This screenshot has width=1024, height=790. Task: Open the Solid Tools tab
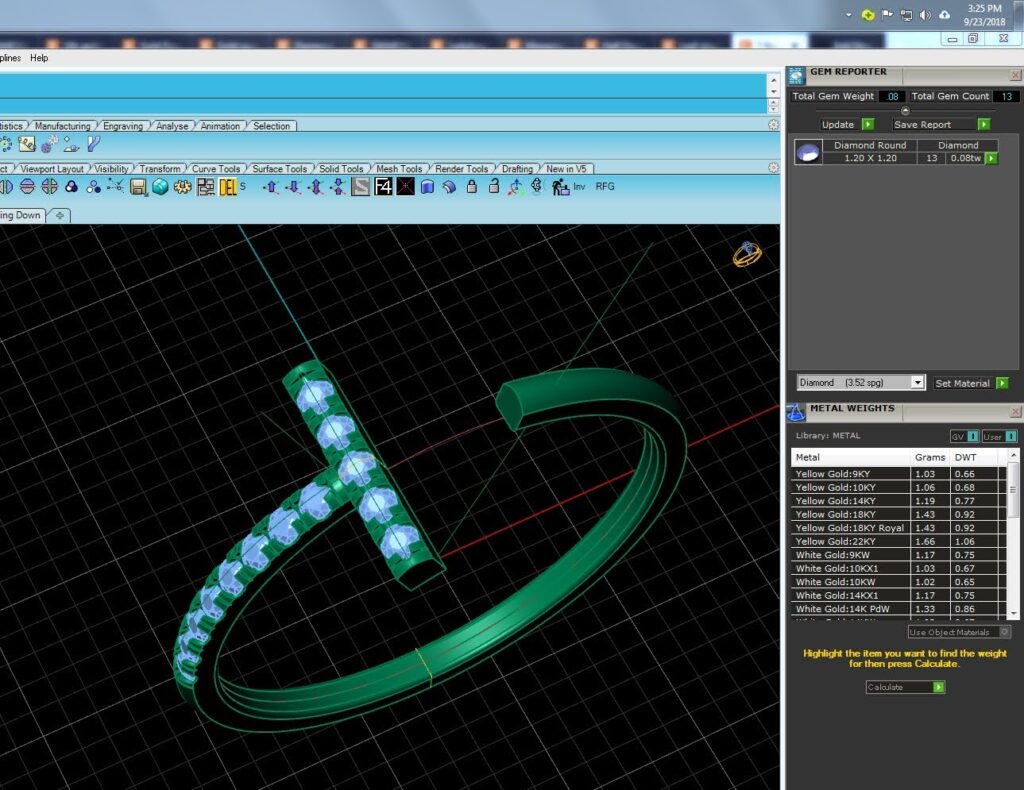point(341,168)
